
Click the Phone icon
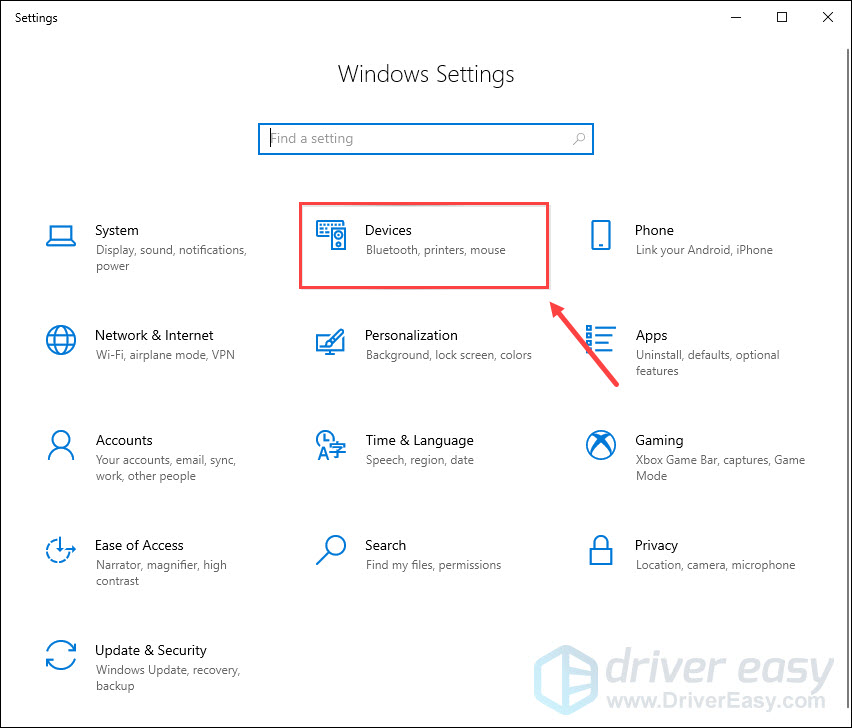pos(601,236)
